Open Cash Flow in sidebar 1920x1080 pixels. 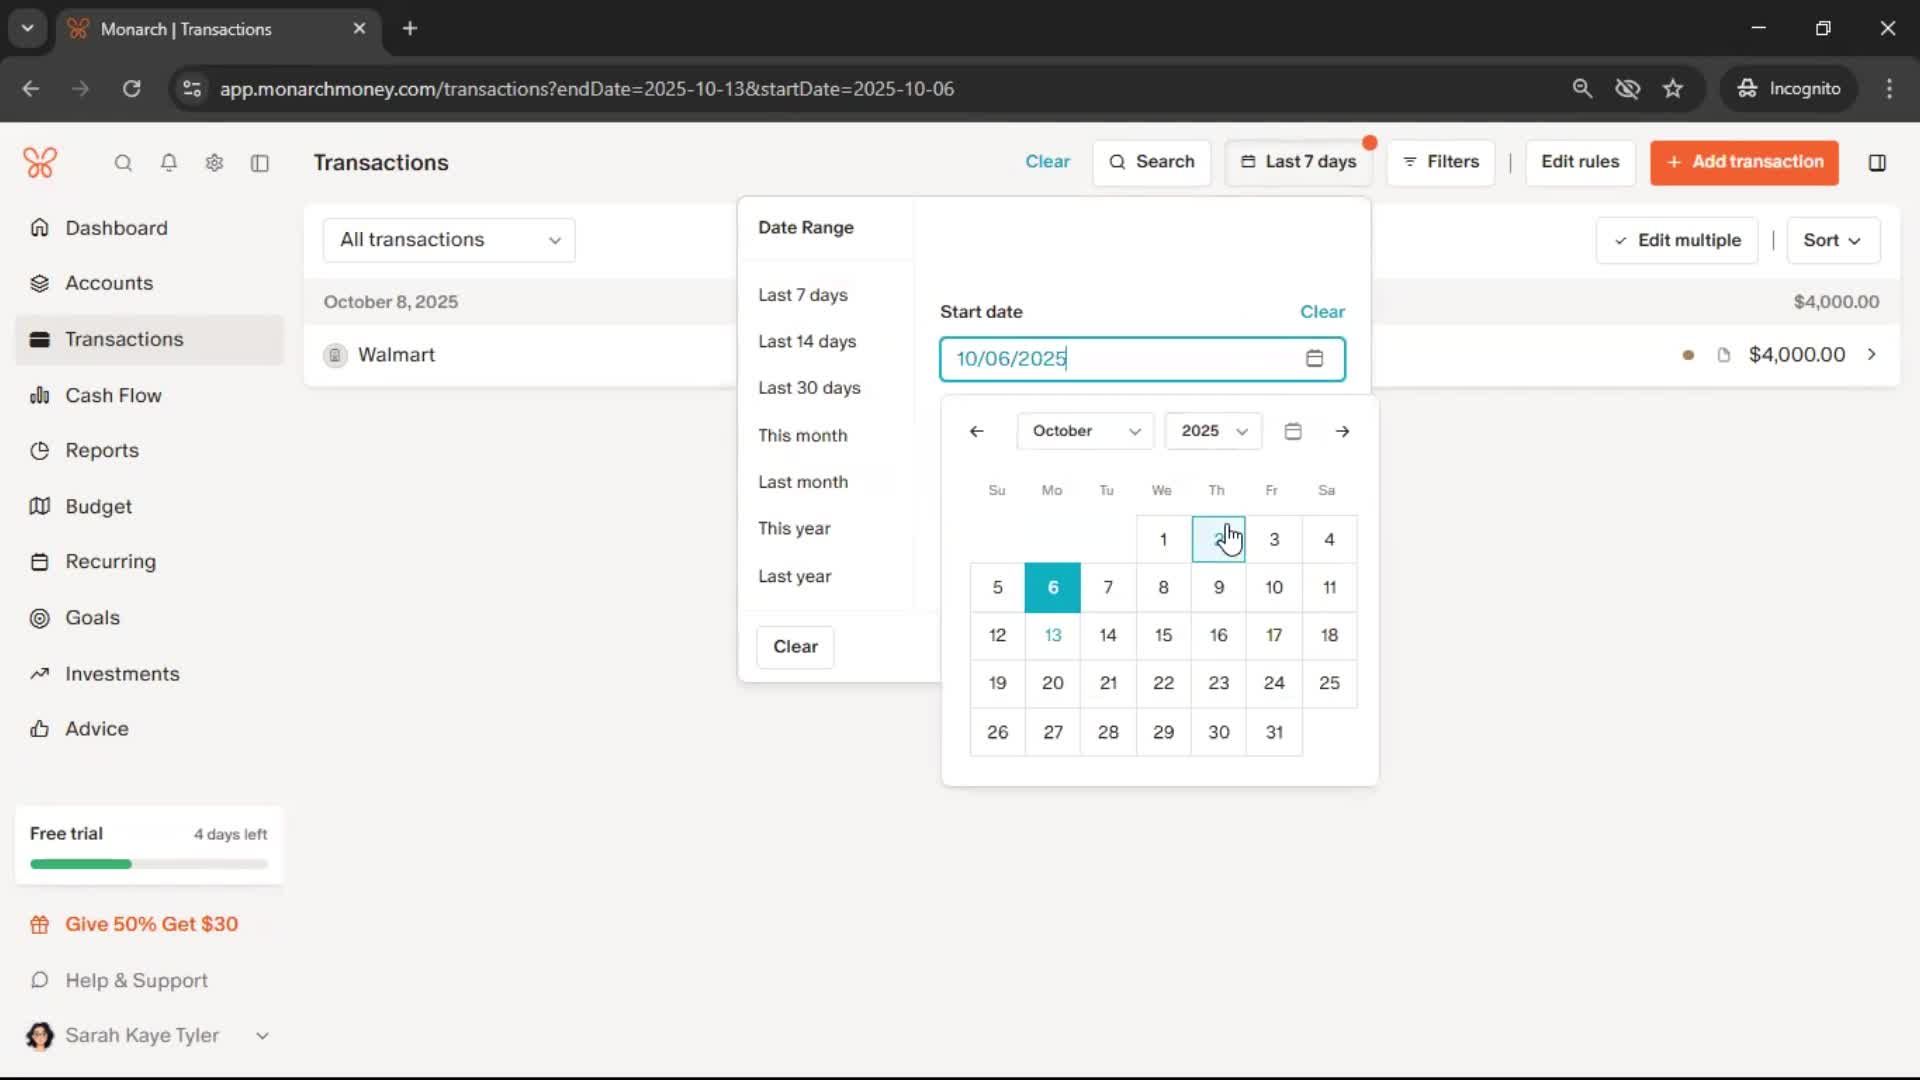point(113,395)
